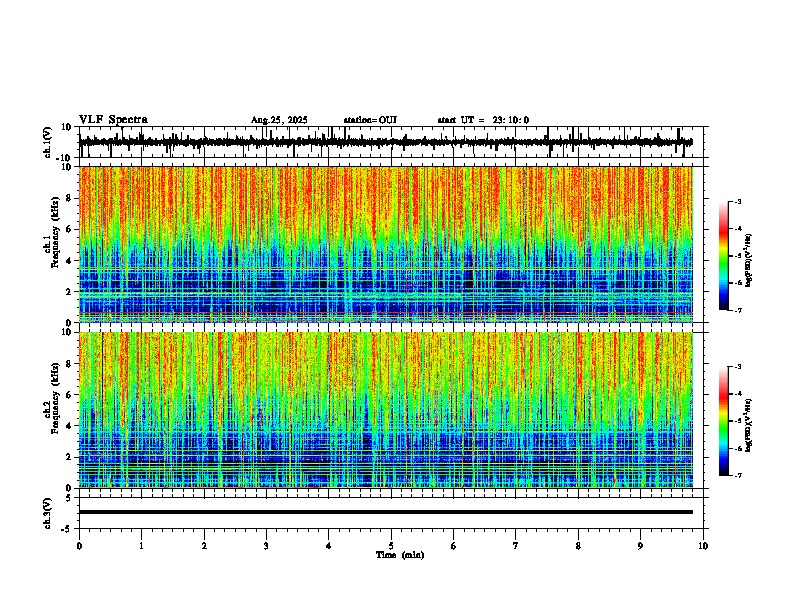The height and width of the screenshot is (612, 792).
Task: Click the '-3' label on ch.1 color bar
Action: pyautogui.click(x=738, y=202)
